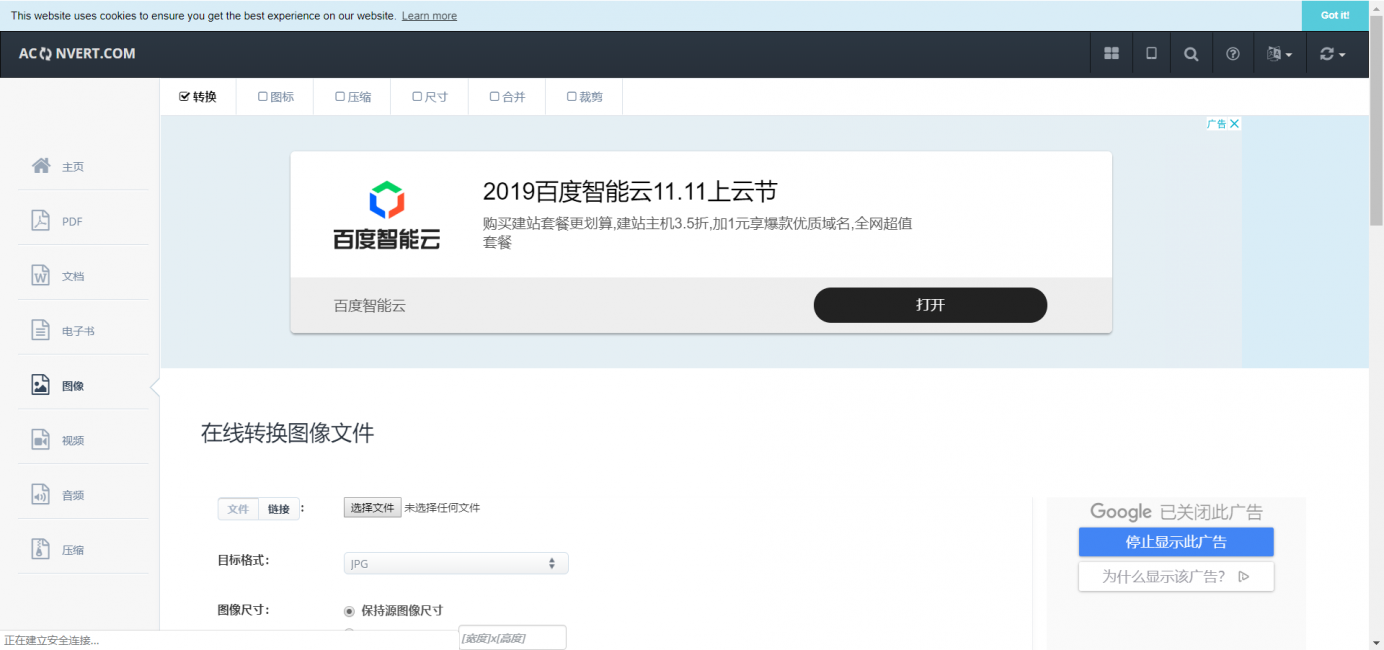
Task: Open the help question mark icon
Action: tap(1233, 54)
